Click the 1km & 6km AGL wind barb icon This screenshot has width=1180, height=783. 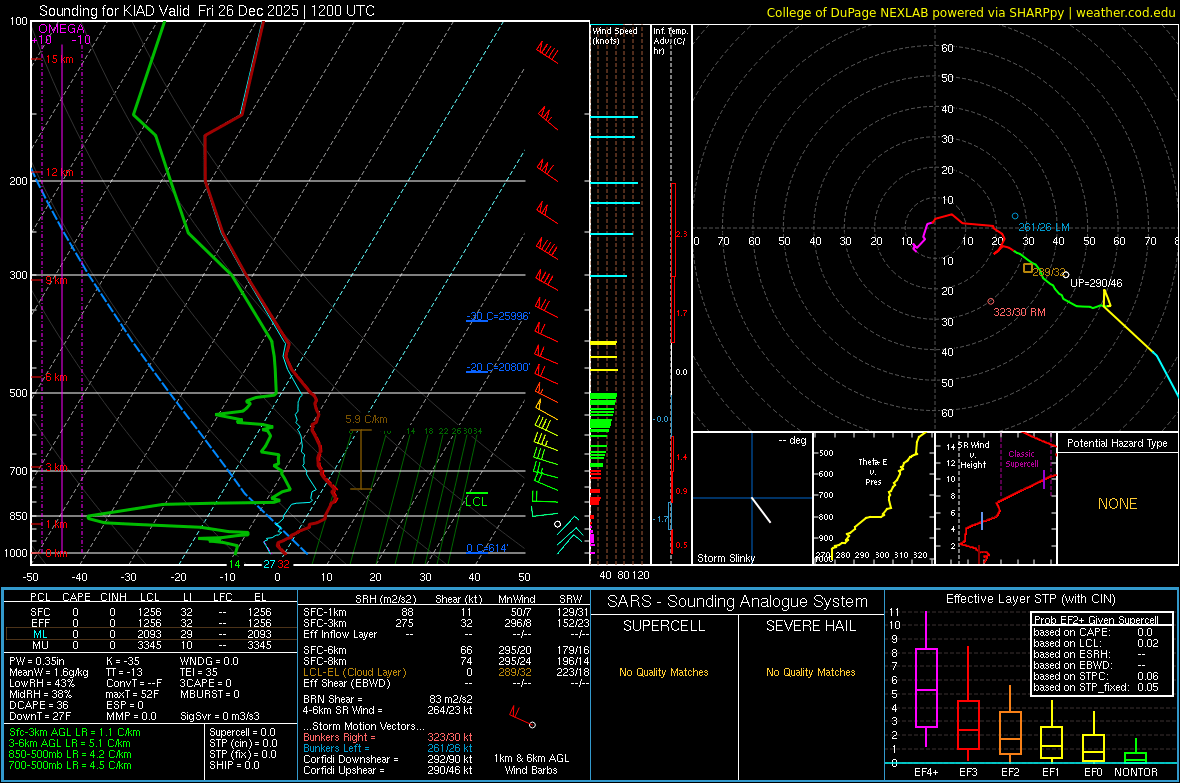[x=522, y=715]
